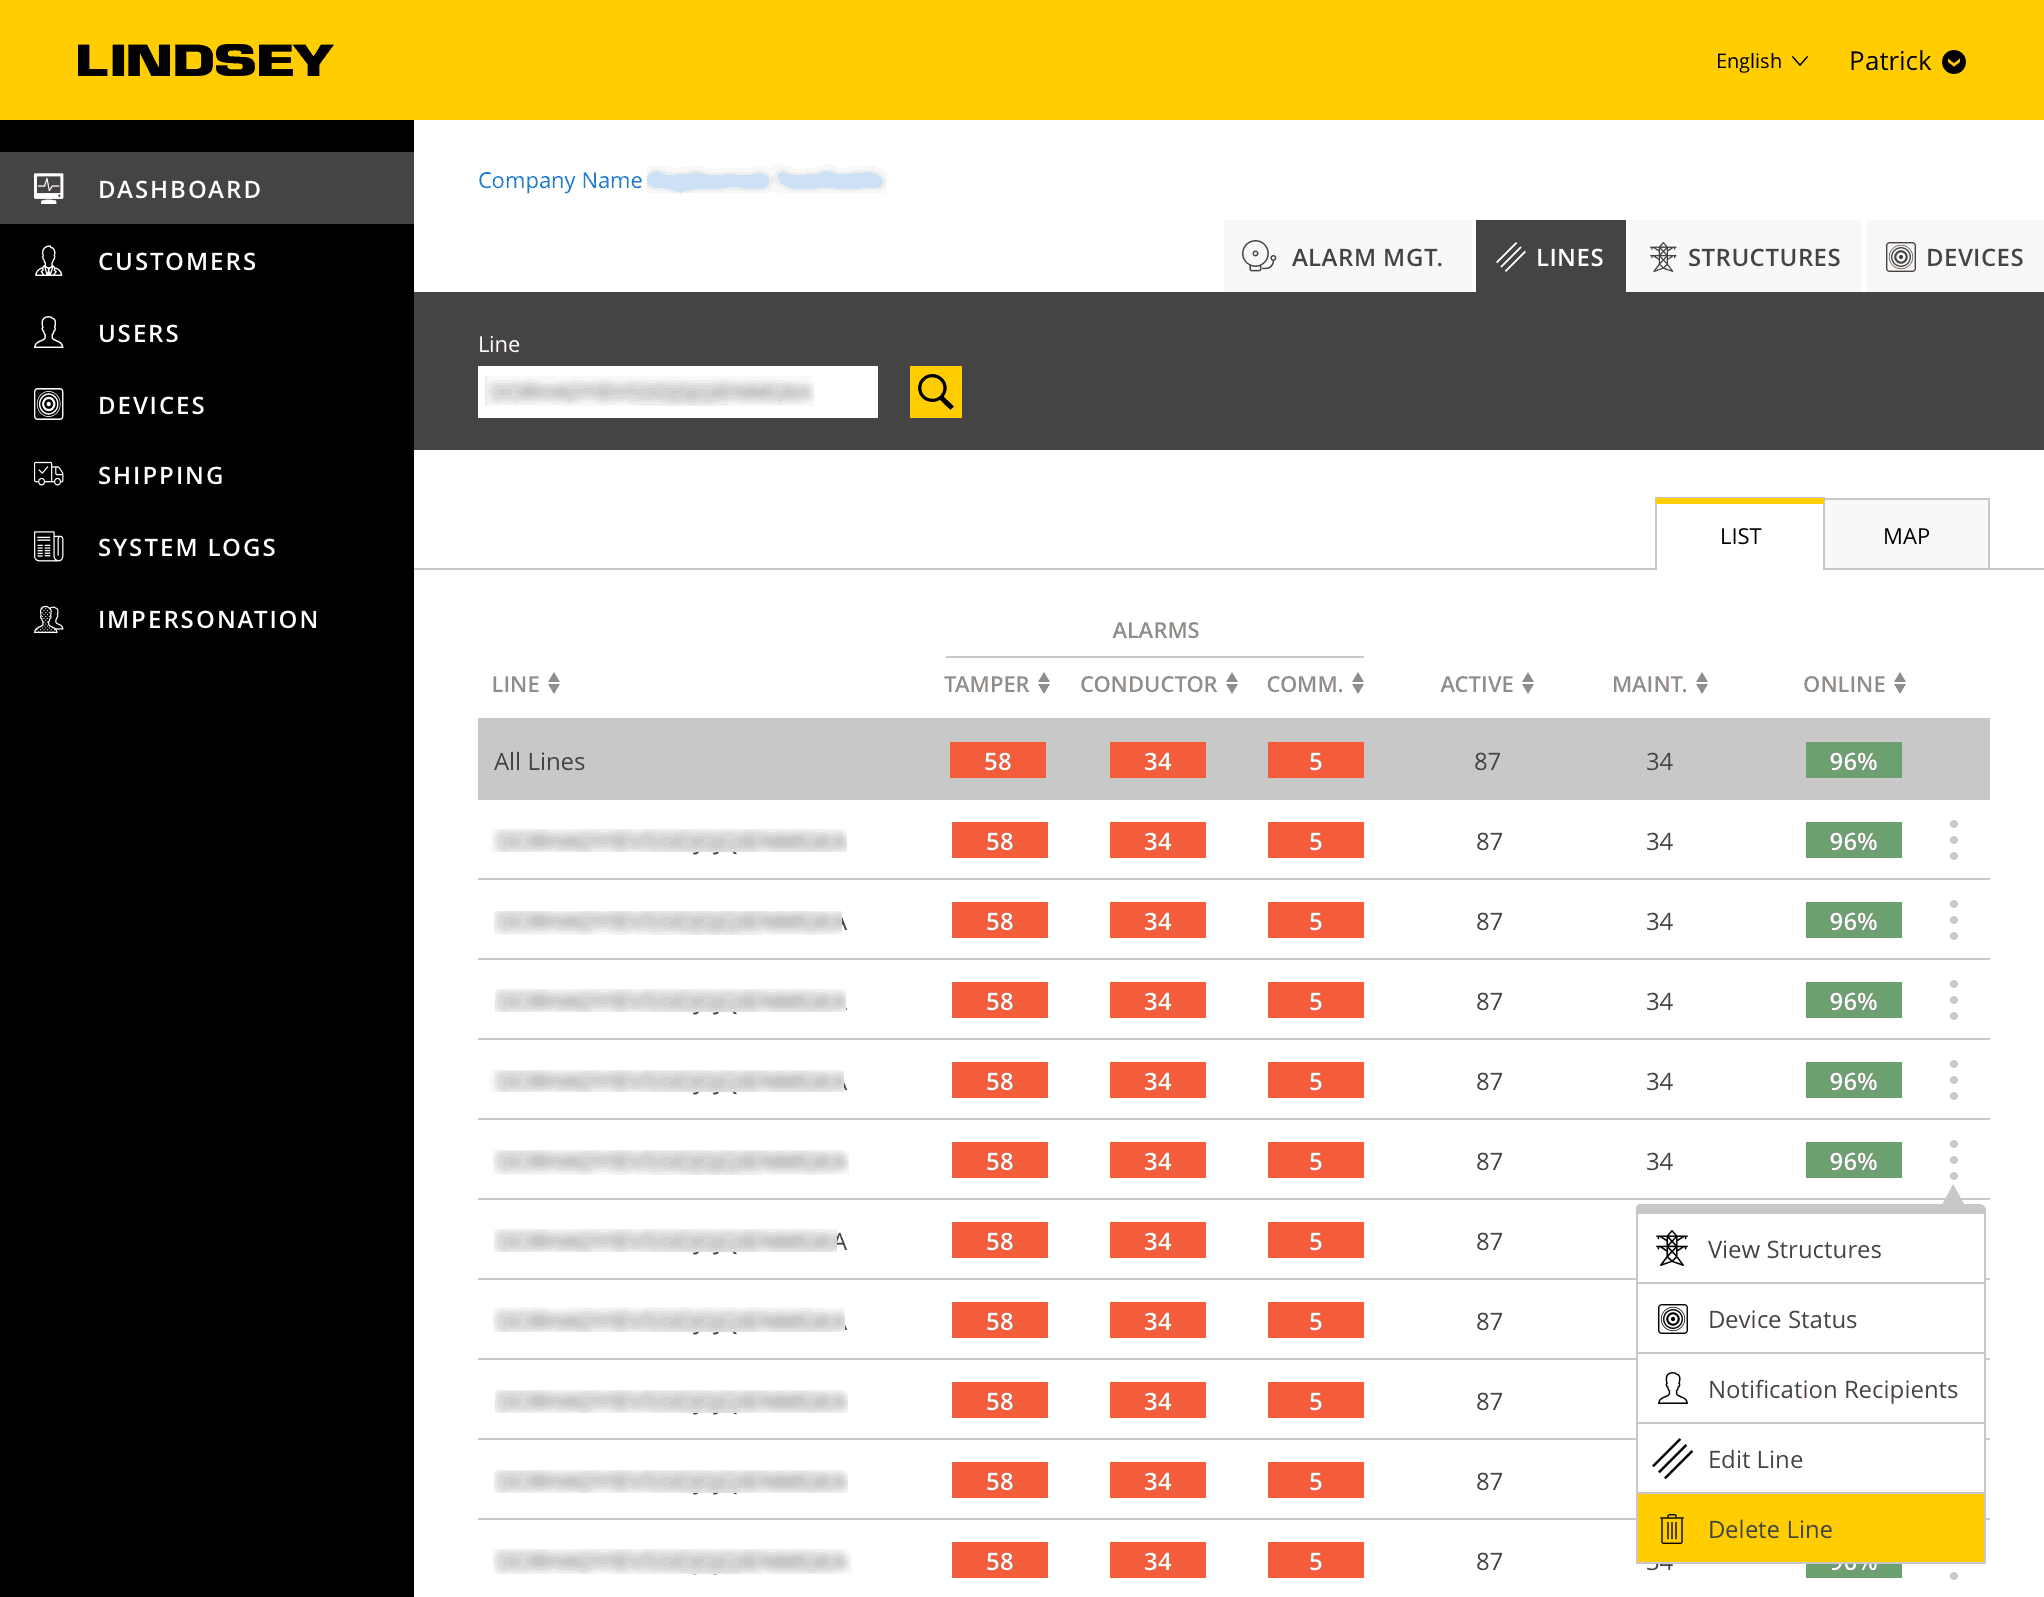
Task: Click the Shipping truck icon
Action: [49, 474]
